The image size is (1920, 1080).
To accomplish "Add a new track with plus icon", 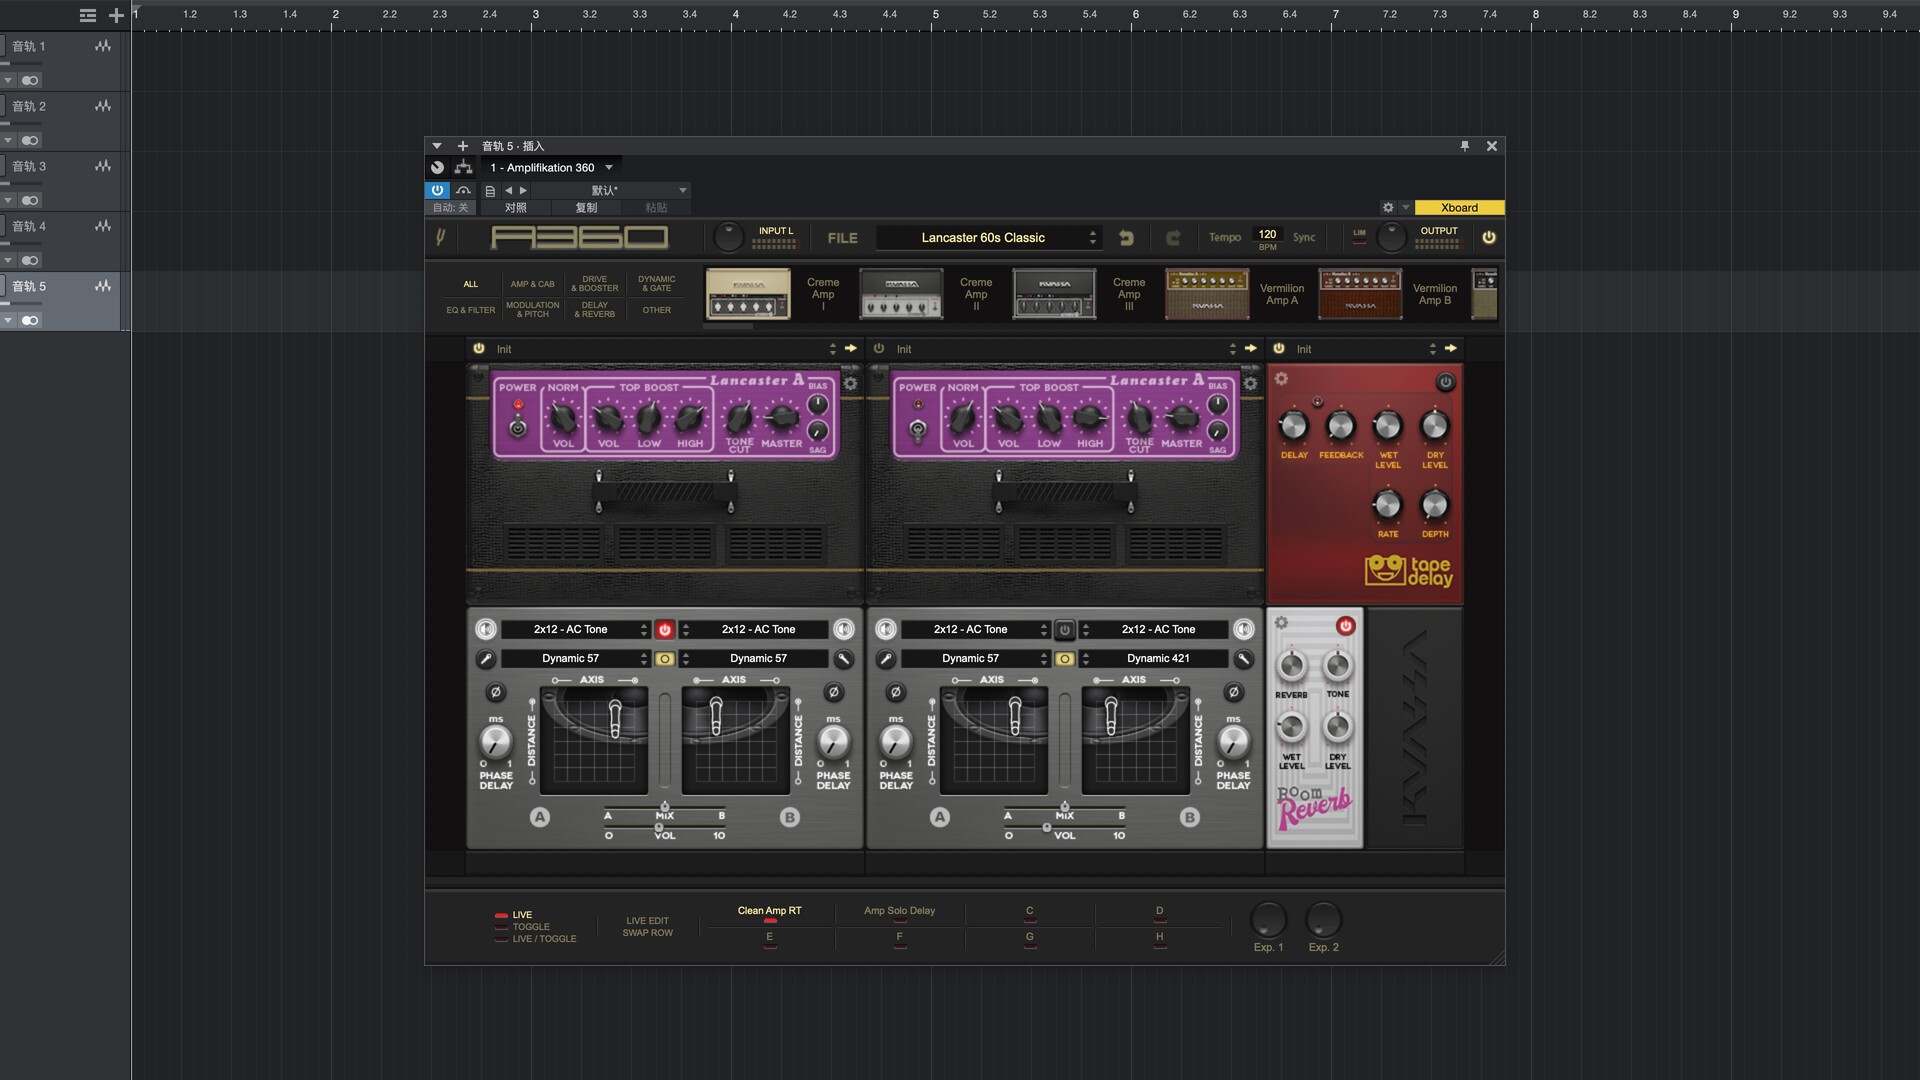I will [116, 15].
